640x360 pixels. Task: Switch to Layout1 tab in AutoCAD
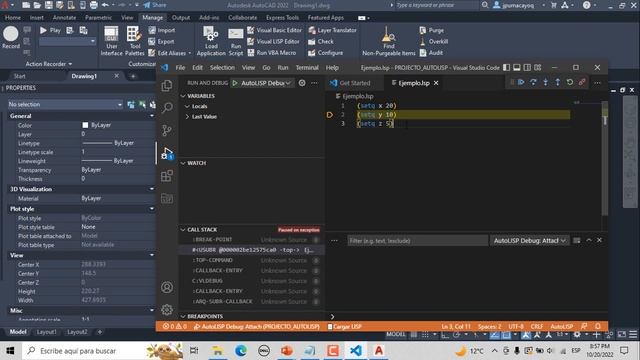(x=47, y=332)
